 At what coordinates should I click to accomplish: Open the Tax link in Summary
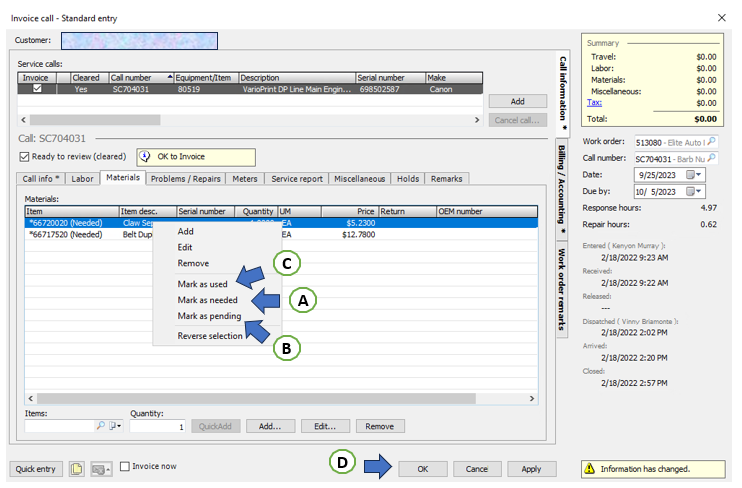pos(594,102)
